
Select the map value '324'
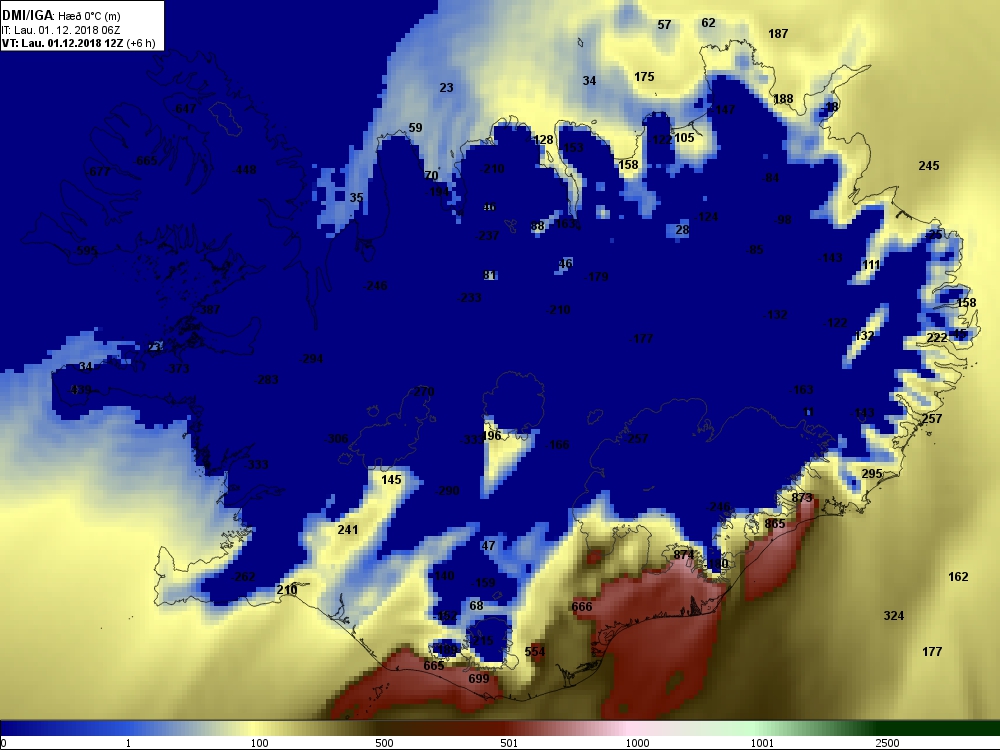pos(893,615)
